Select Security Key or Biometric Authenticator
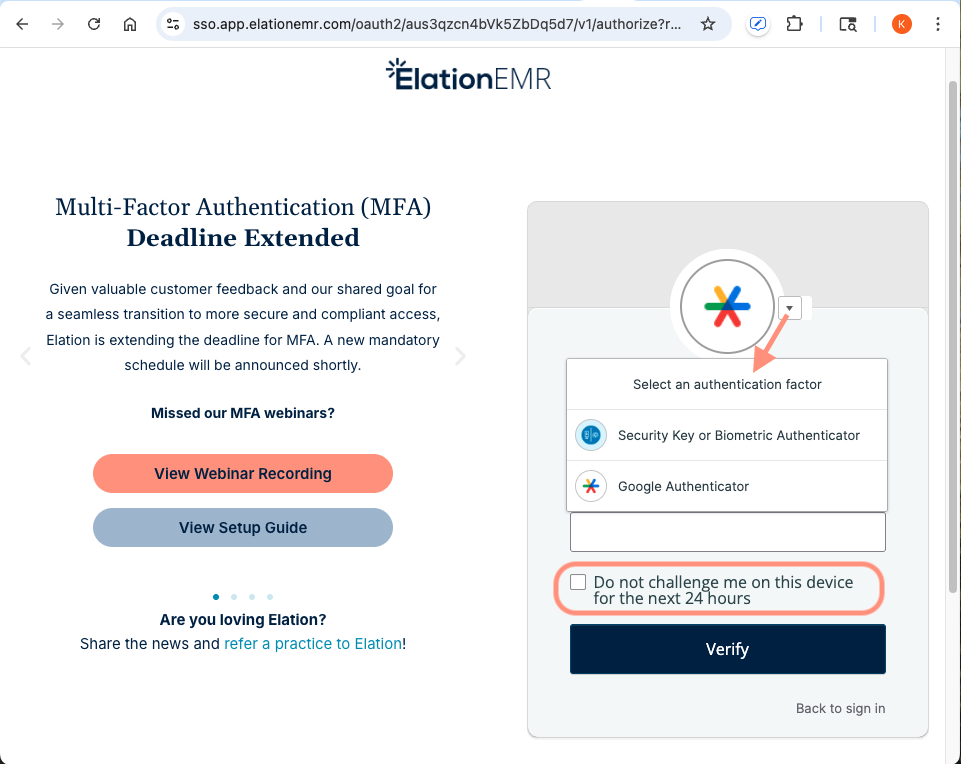The height and width of the screenshot is (764, 961). click(x=737, y=435)
